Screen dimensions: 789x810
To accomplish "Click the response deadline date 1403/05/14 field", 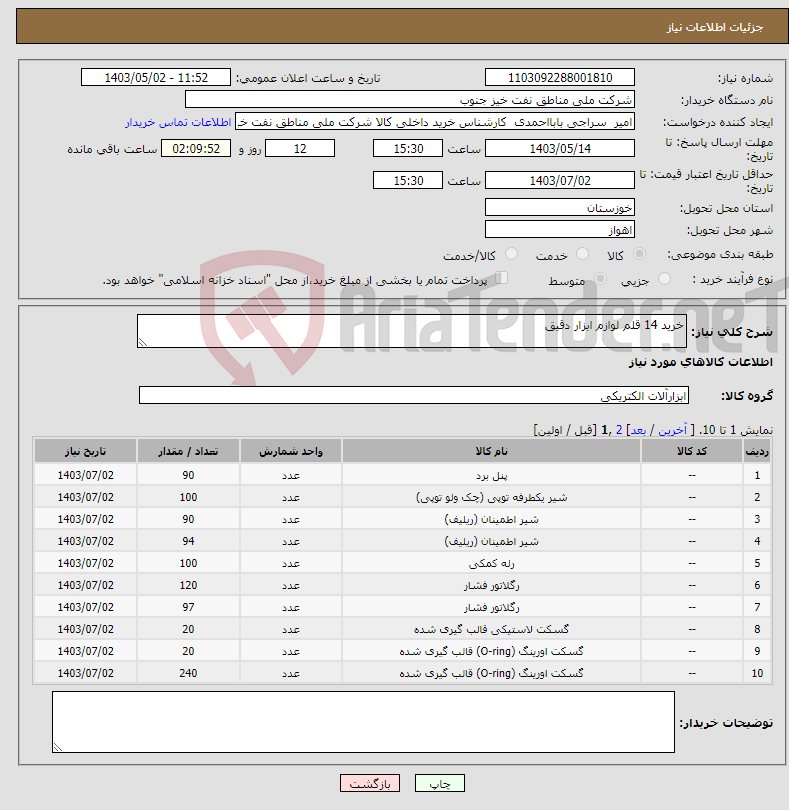I will click(560, 149).
